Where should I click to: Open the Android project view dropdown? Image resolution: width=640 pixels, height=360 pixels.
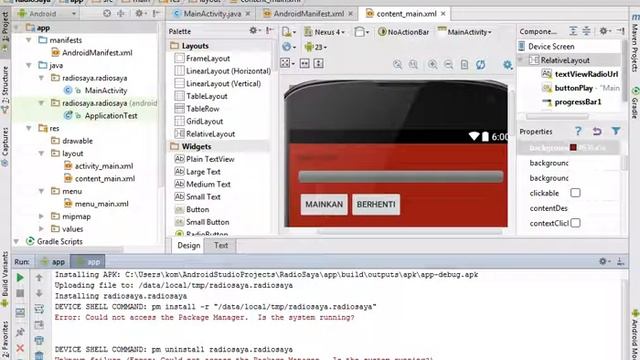pos(47,13)
